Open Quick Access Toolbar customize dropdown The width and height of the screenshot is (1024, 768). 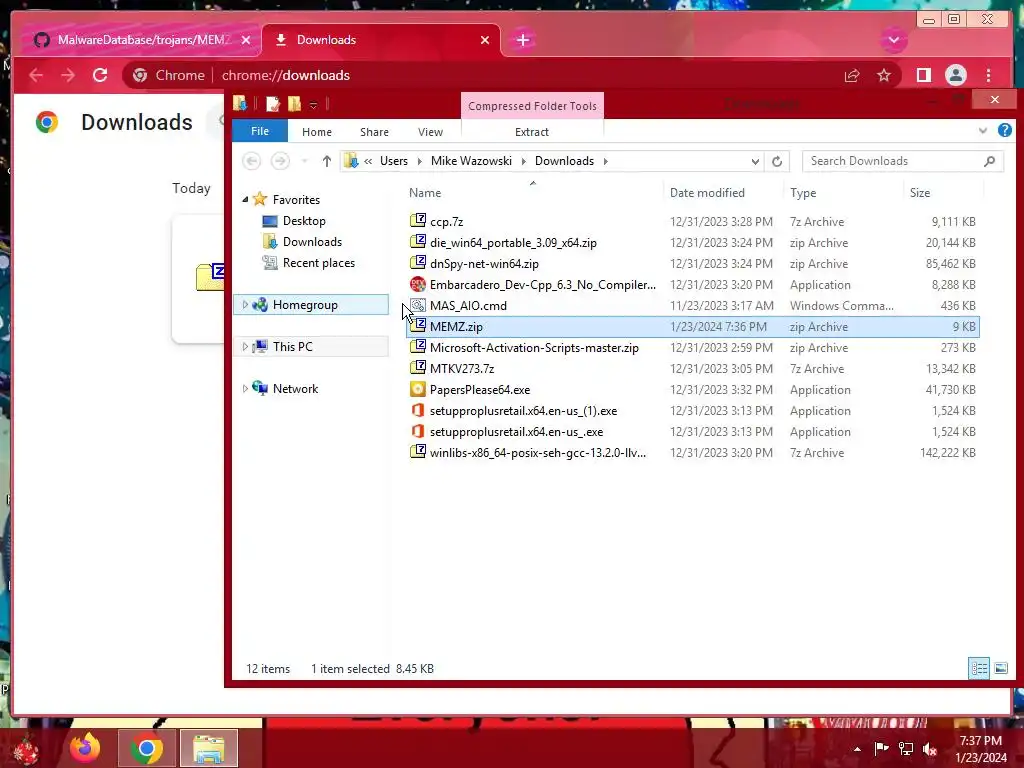coord(313,104)
